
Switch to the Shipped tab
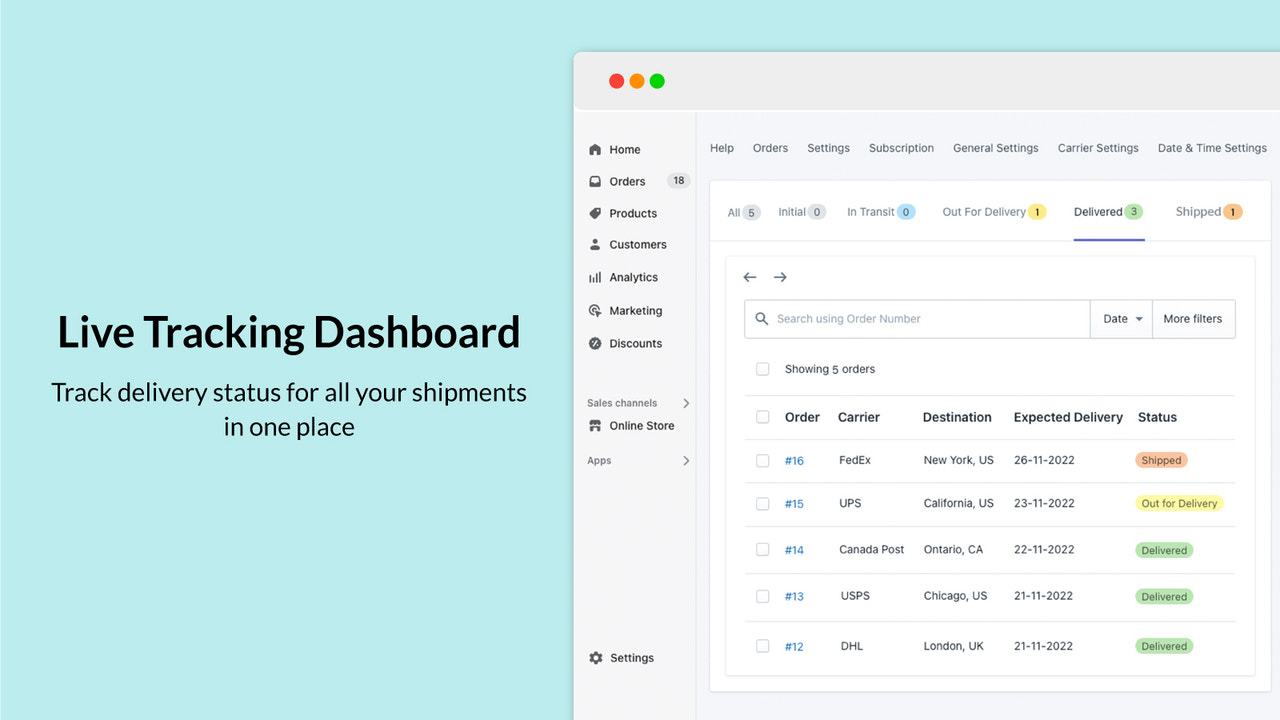pos(1209,212)
